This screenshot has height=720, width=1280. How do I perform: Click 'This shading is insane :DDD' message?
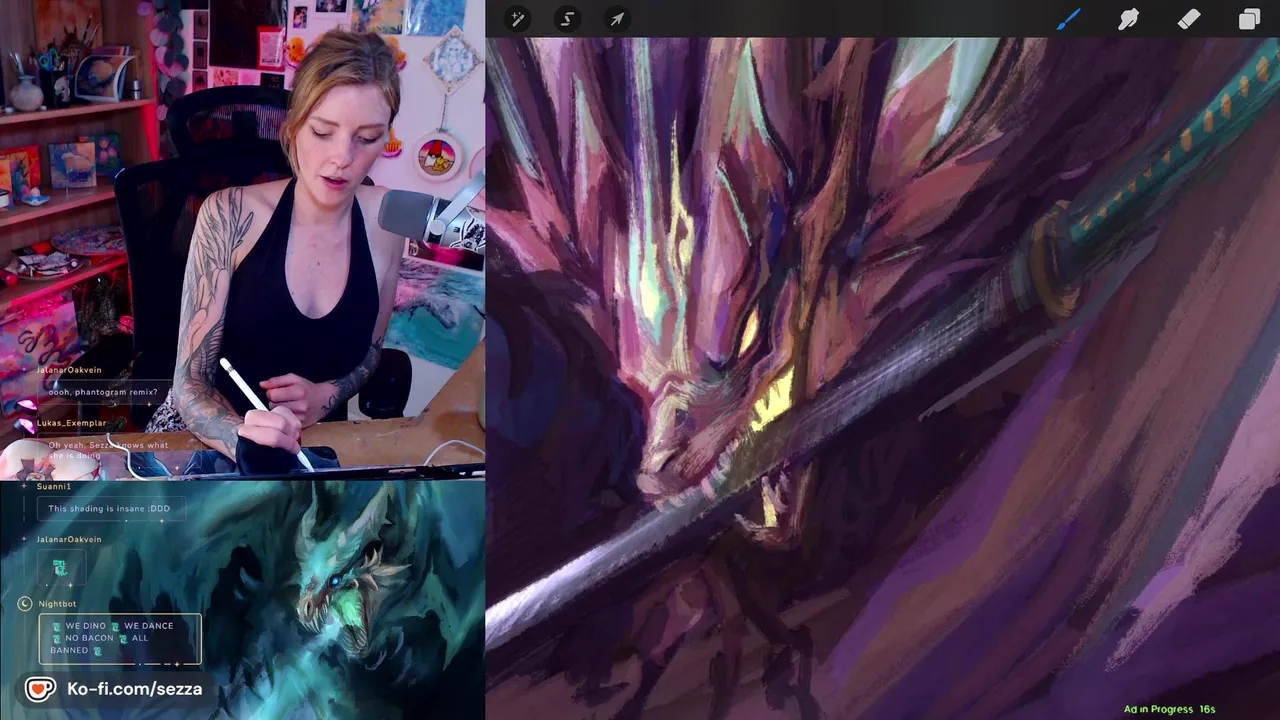pyautogui.click(x=110, y=508)
